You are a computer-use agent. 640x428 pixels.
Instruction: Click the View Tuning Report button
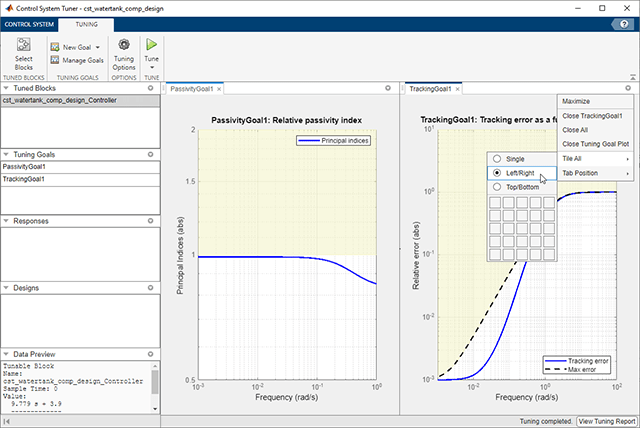[606, 421]
